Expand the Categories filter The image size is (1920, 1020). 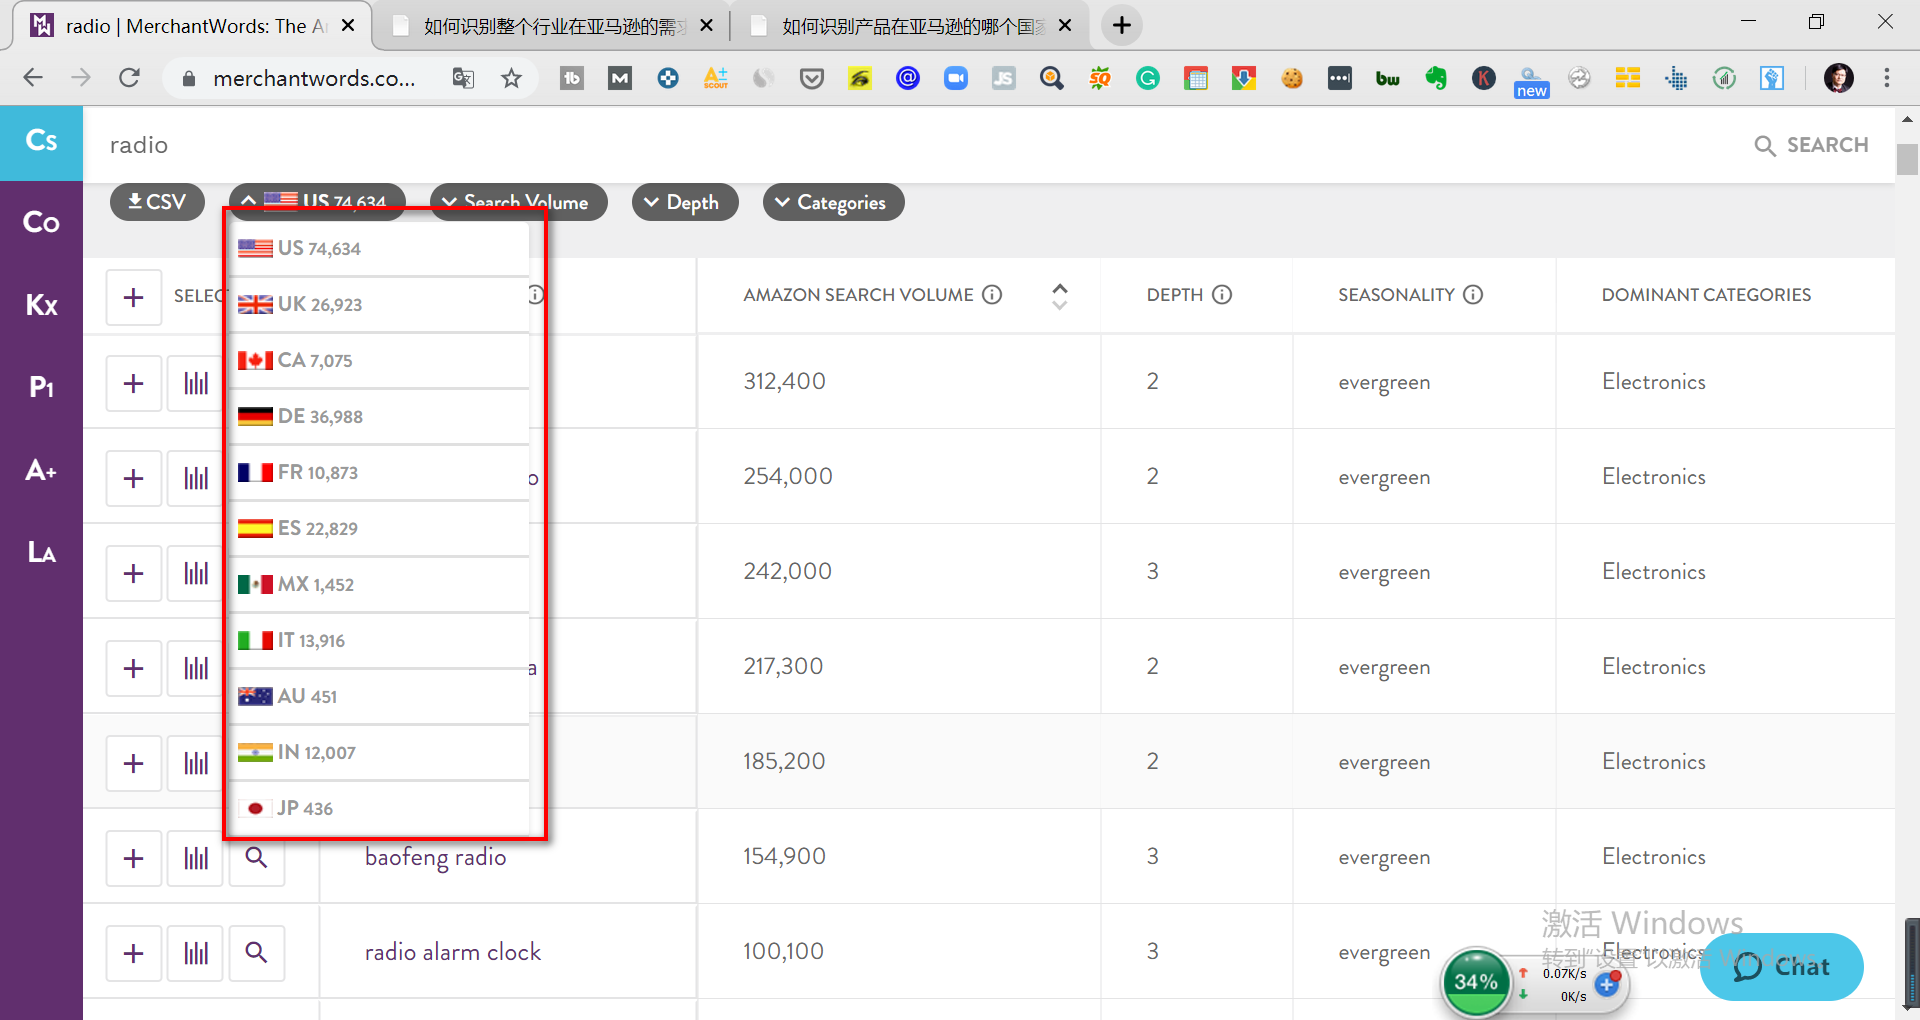(x=833, y=202)
